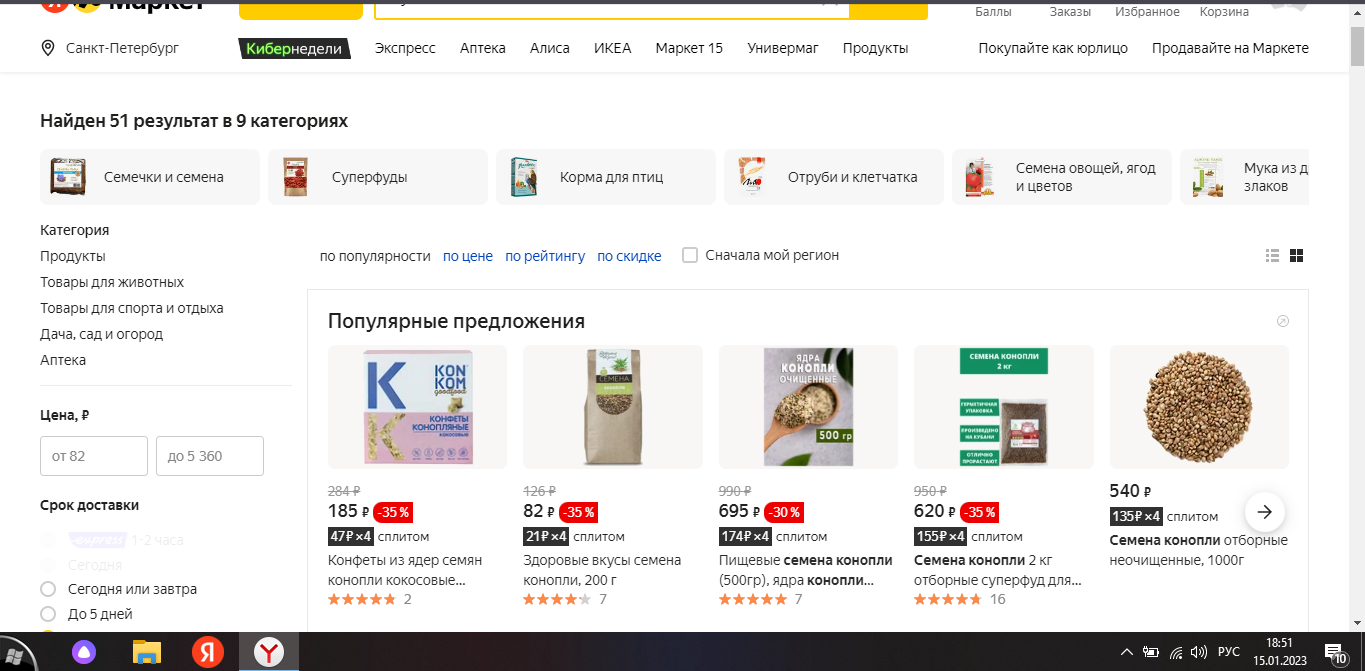Show hidden system tray icons
Viewport: 1365px width, 671px height.
pyautogui.click(x=1127, y=653)
